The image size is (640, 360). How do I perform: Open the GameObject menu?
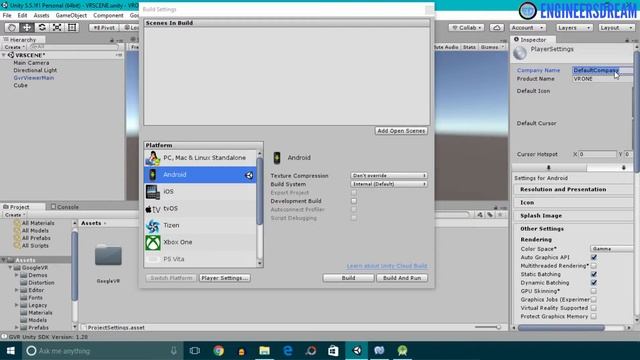click(71, 16)
